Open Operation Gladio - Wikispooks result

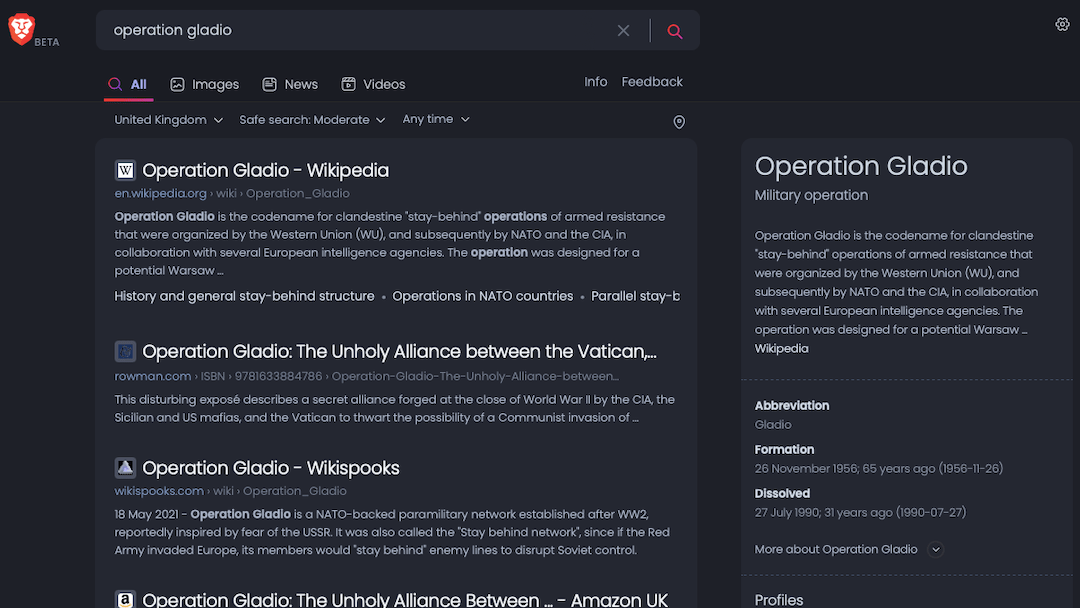[x=271, y=468]
